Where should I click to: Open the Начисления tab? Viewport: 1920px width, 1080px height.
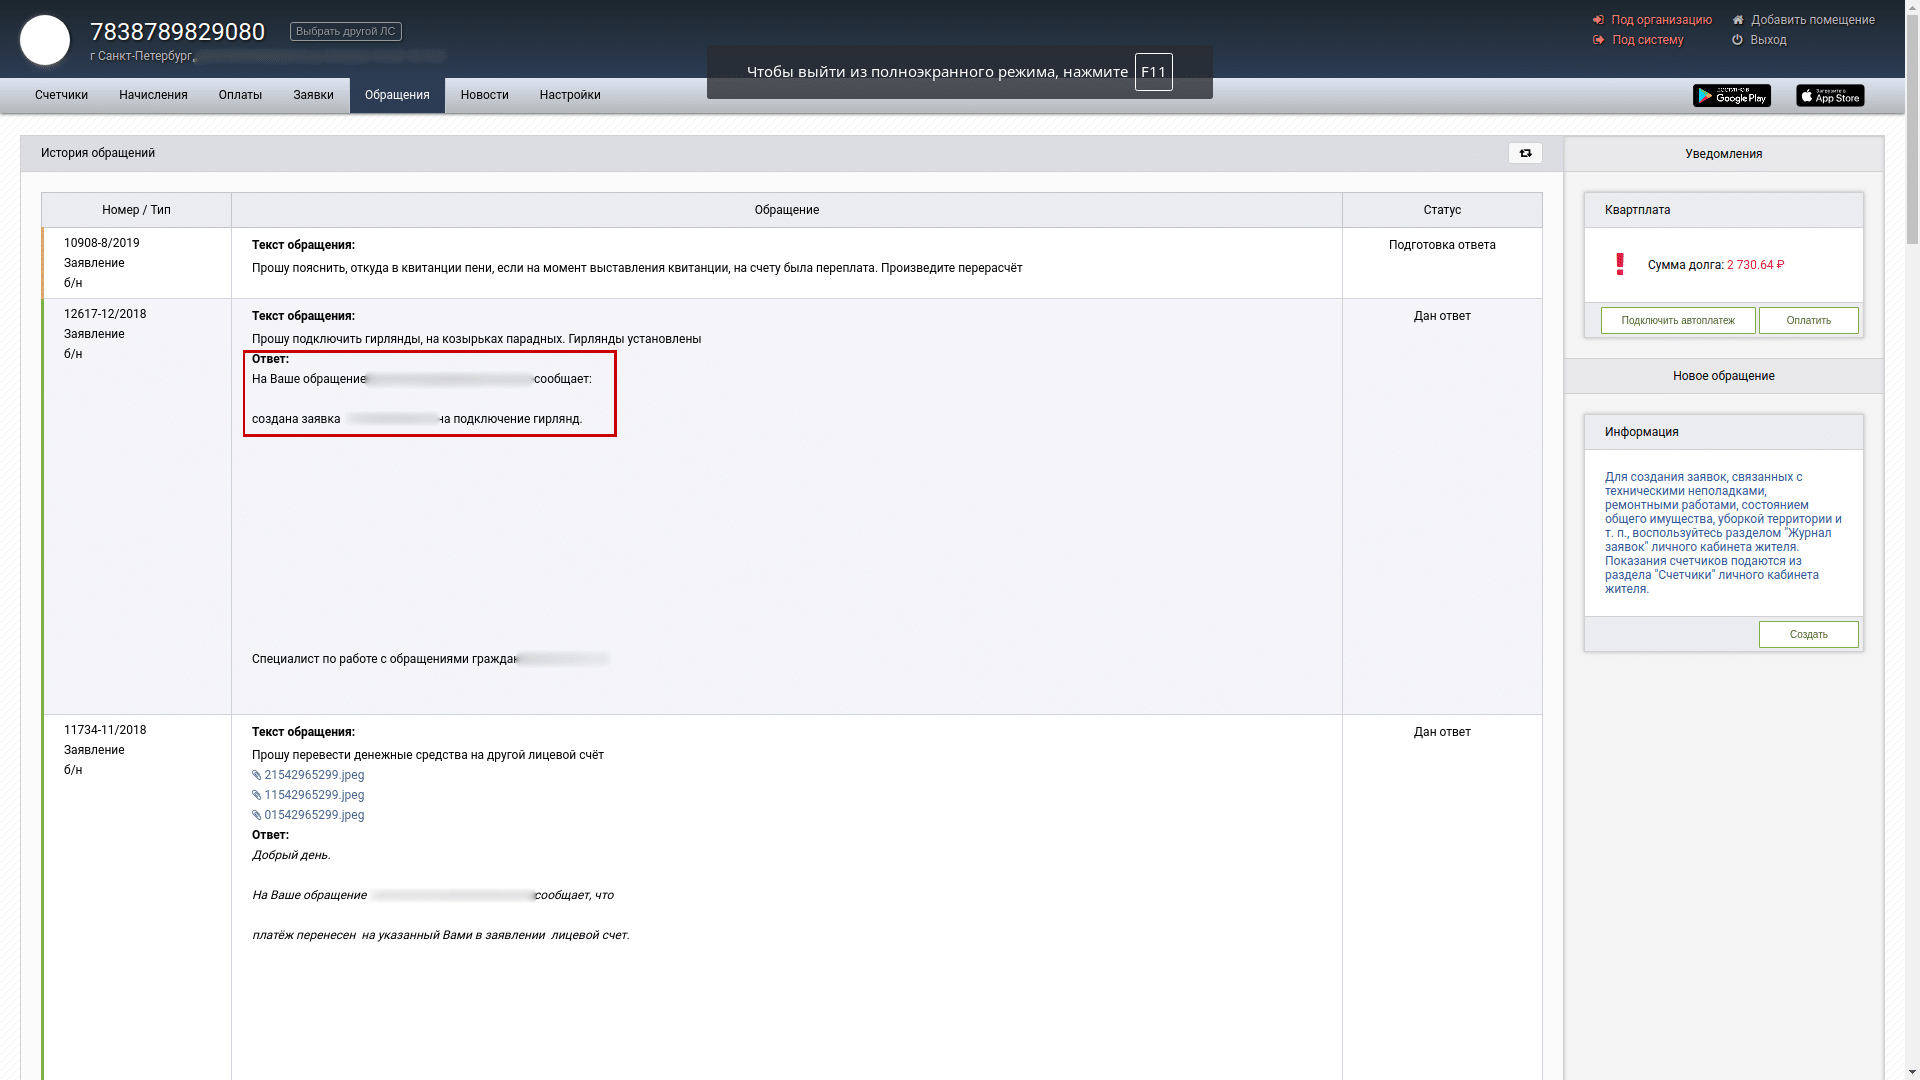(x=153, y=95)
